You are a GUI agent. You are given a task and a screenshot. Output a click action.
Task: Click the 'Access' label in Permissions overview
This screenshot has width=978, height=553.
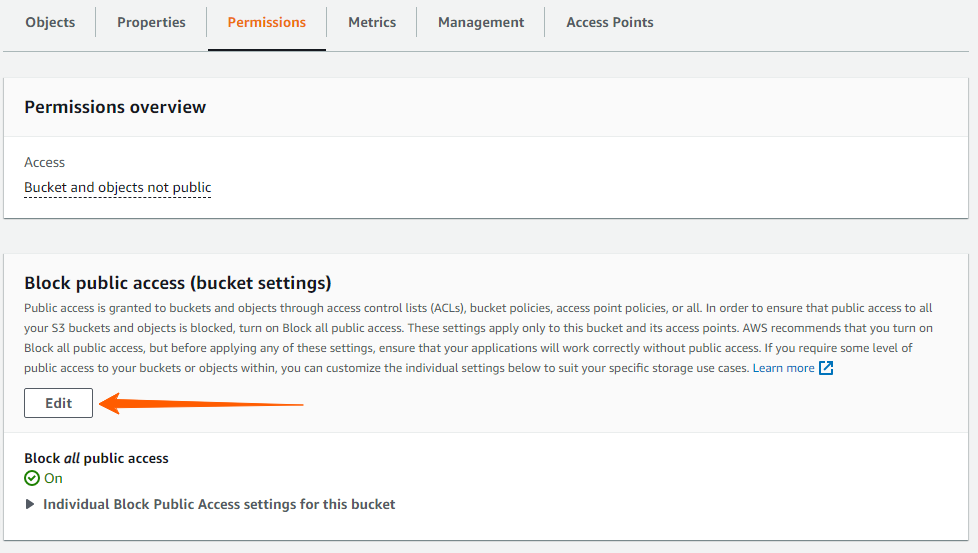tap(44, 162)
